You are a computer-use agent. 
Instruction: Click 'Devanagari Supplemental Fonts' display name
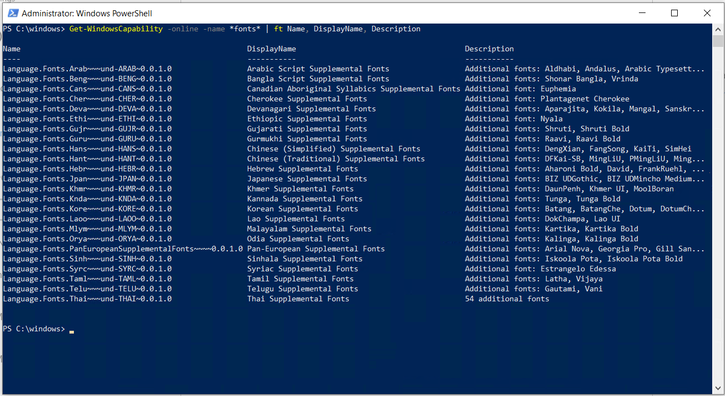coord(311,109)
